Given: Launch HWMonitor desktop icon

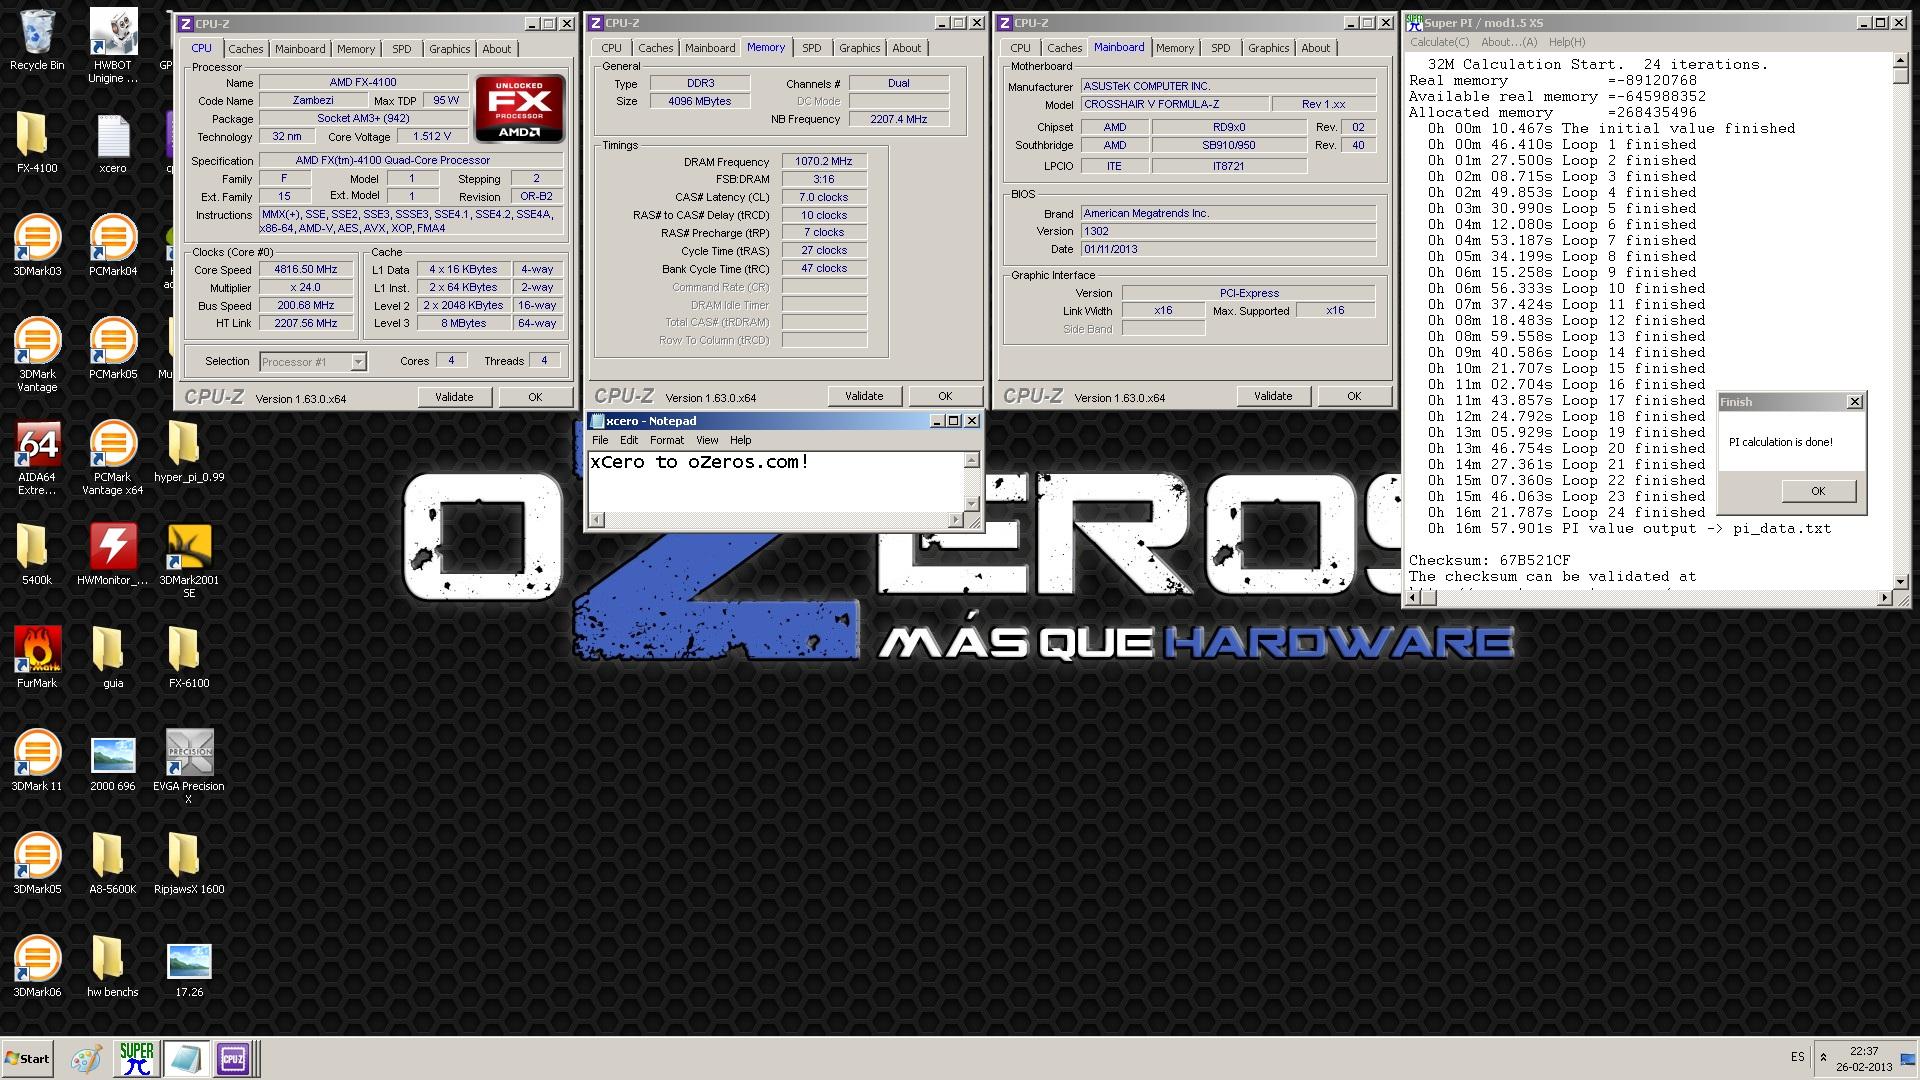Looking at the screenshot, I should [x=113, y=555].
